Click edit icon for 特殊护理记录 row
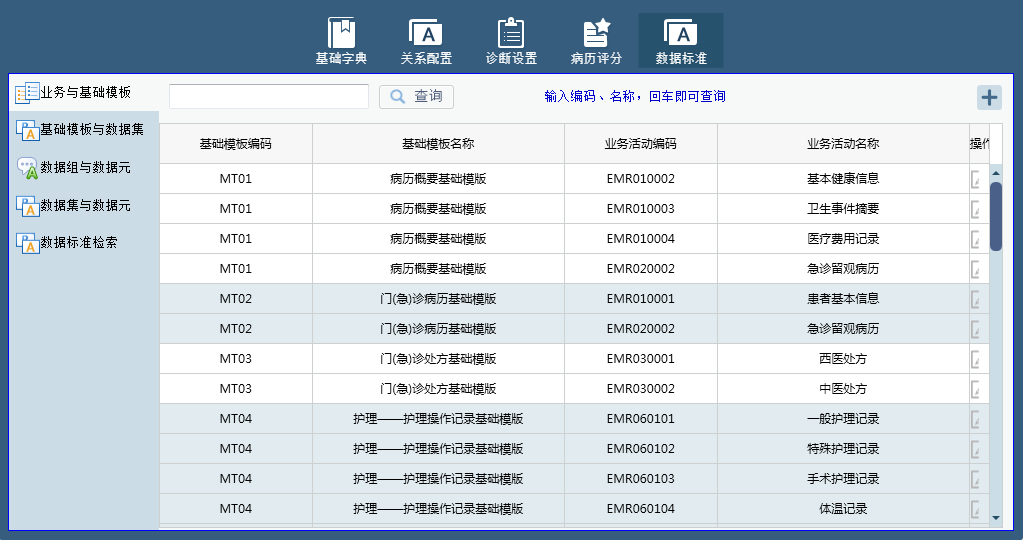 click(x=976, y=449)
